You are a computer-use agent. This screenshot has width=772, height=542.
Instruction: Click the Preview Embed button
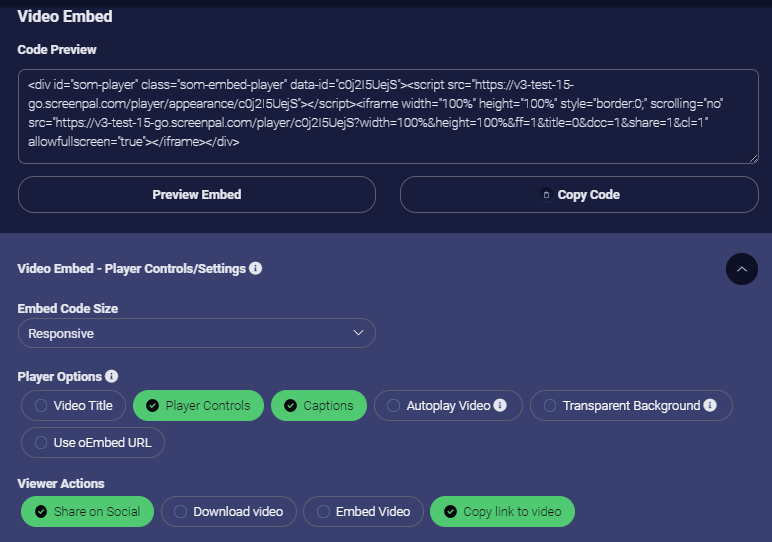click(197, 194)
